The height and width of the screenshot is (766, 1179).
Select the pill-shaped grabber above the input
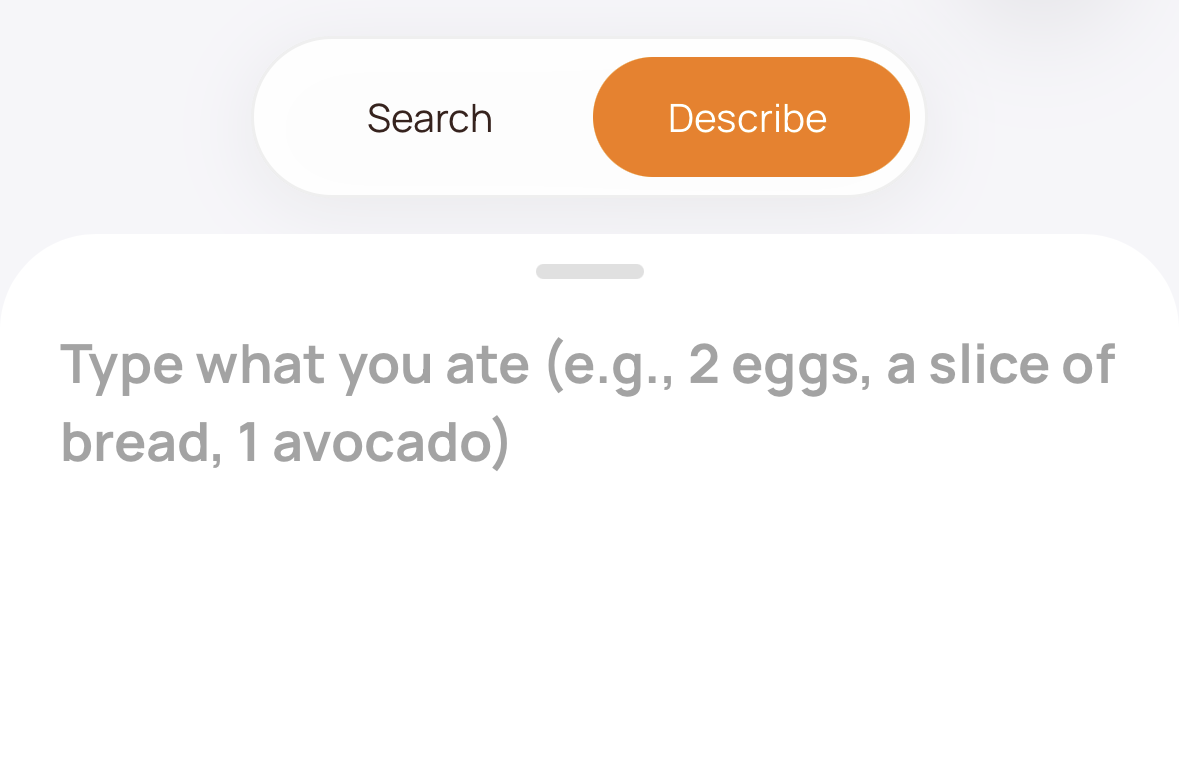pyautogui.click(x=590, y=271)
